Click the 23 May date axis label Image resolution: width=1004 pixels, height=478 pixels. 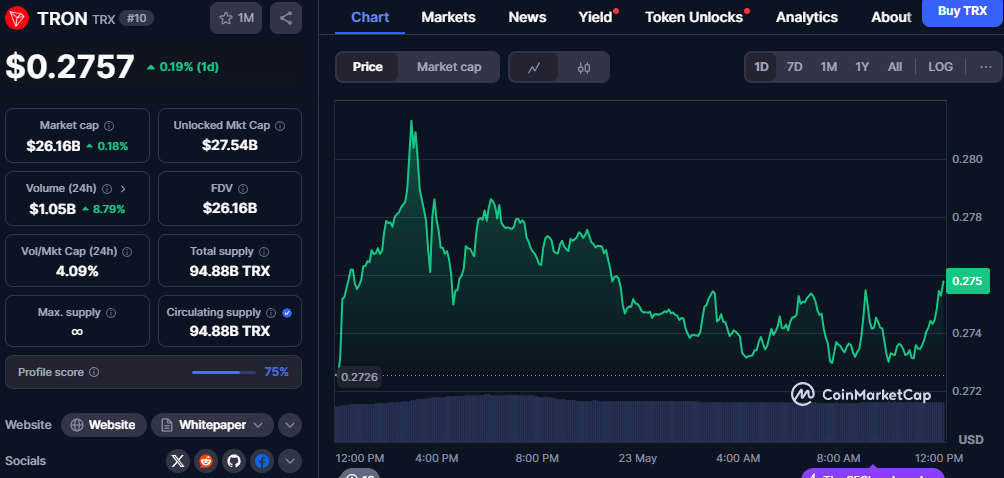tap(638, 458)
